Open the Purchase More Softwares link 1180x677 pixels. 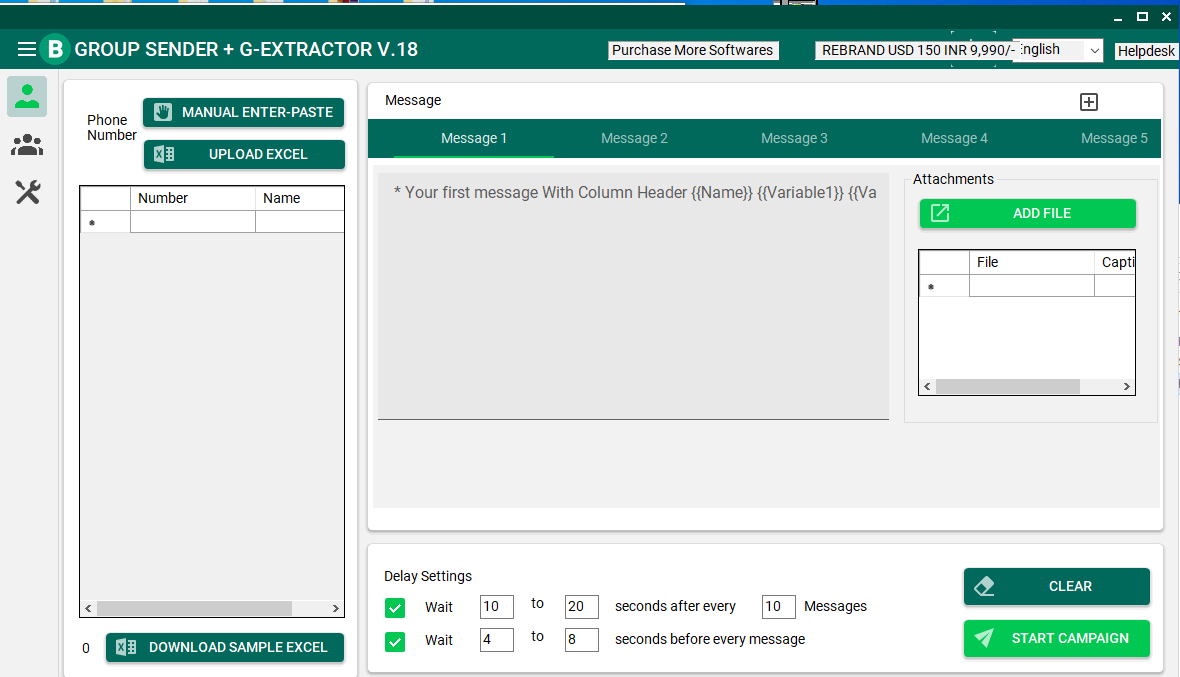tap(692, 50)
